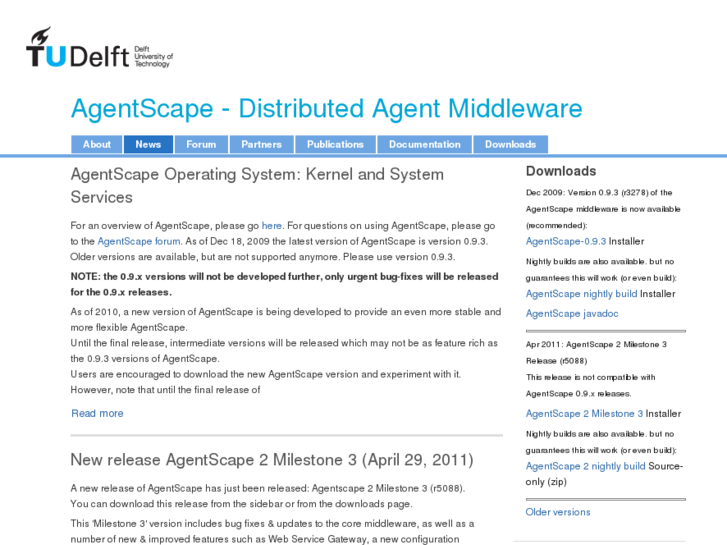Image resolution: width=727 pixels, height=545 pixels.
Task: Click the sidebar 'Downloads' heading
Action: point(561,171)
